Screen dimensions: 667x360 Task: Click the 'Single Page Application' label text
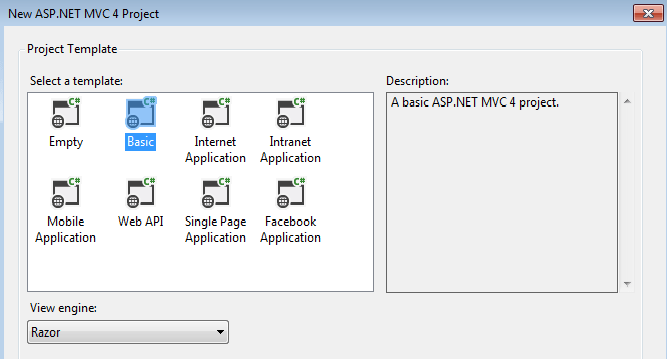coord(216,229)
